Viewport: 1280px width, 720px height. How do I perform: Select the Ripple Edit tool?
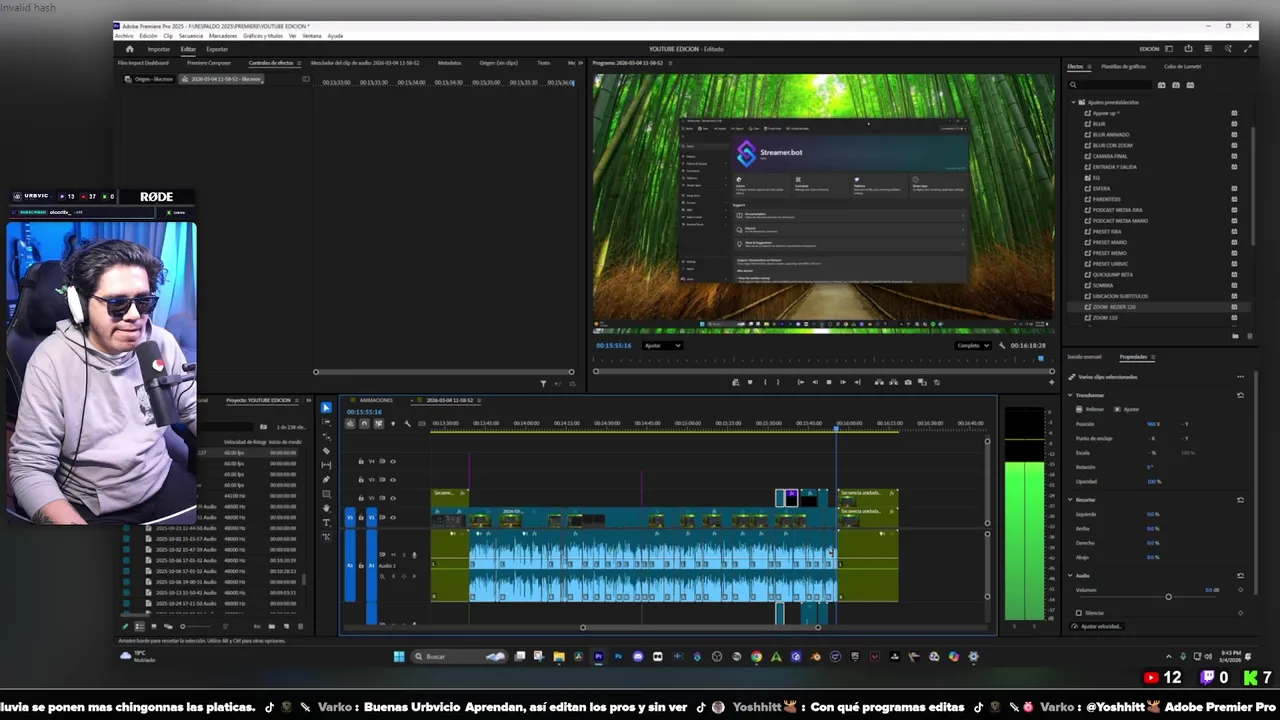pyautogui.click(x=326, y=436)
